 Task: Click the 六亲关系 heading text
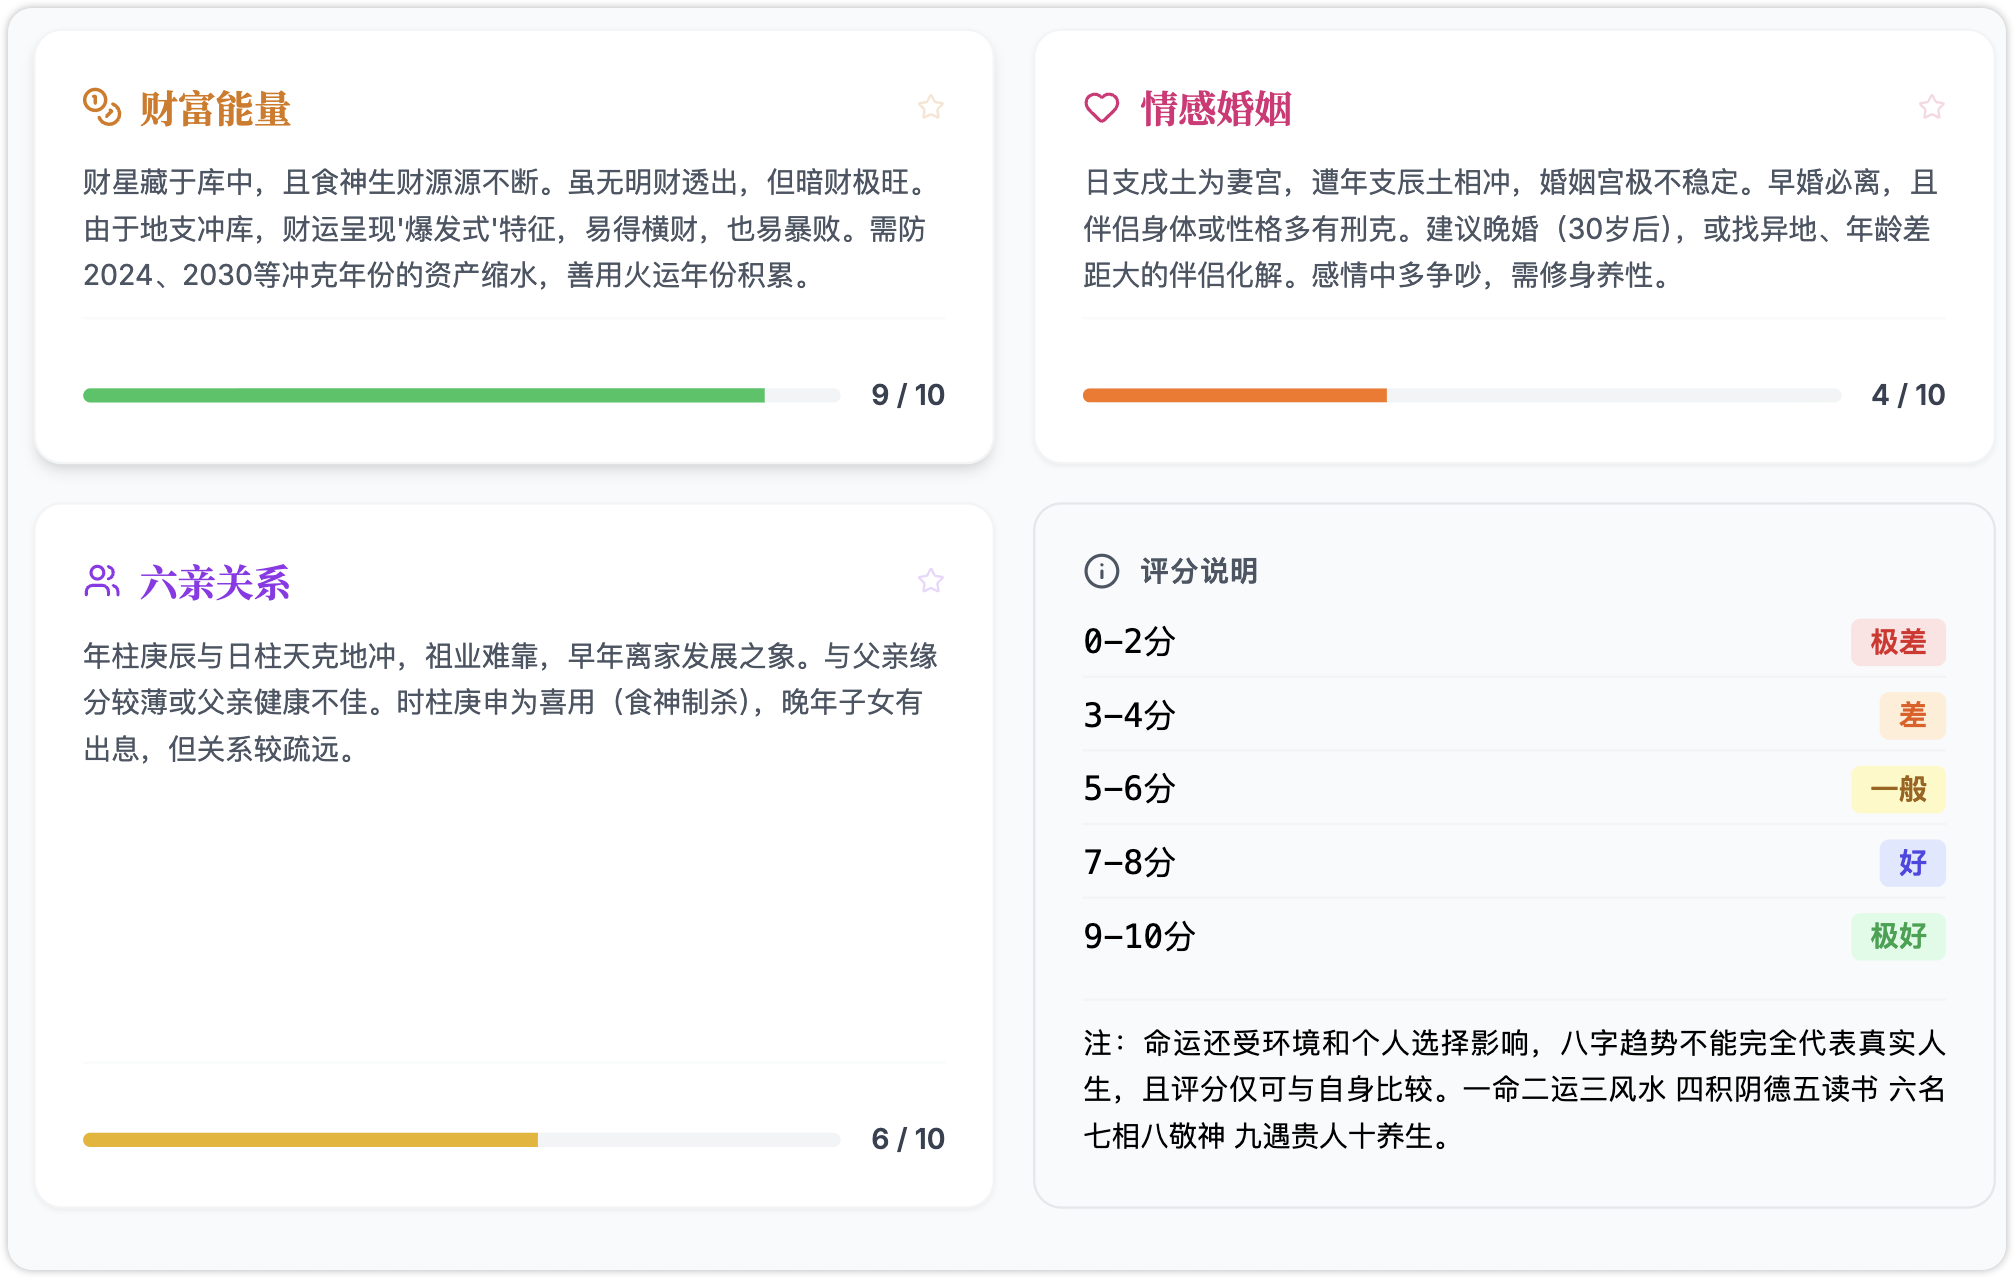(215, 582)
